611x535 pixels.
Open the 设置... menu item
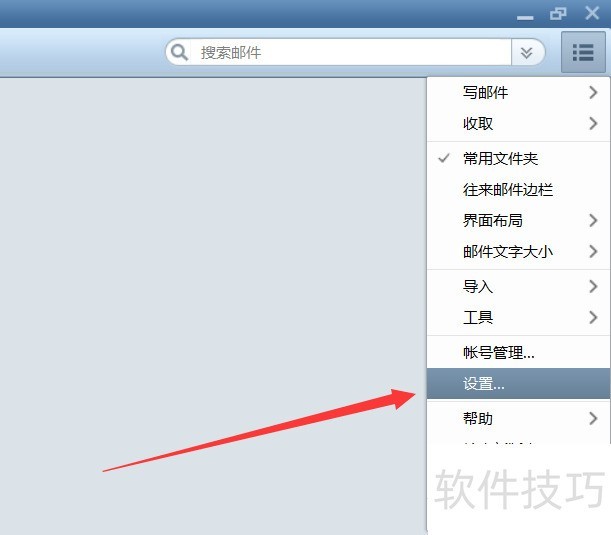(484, 384)
